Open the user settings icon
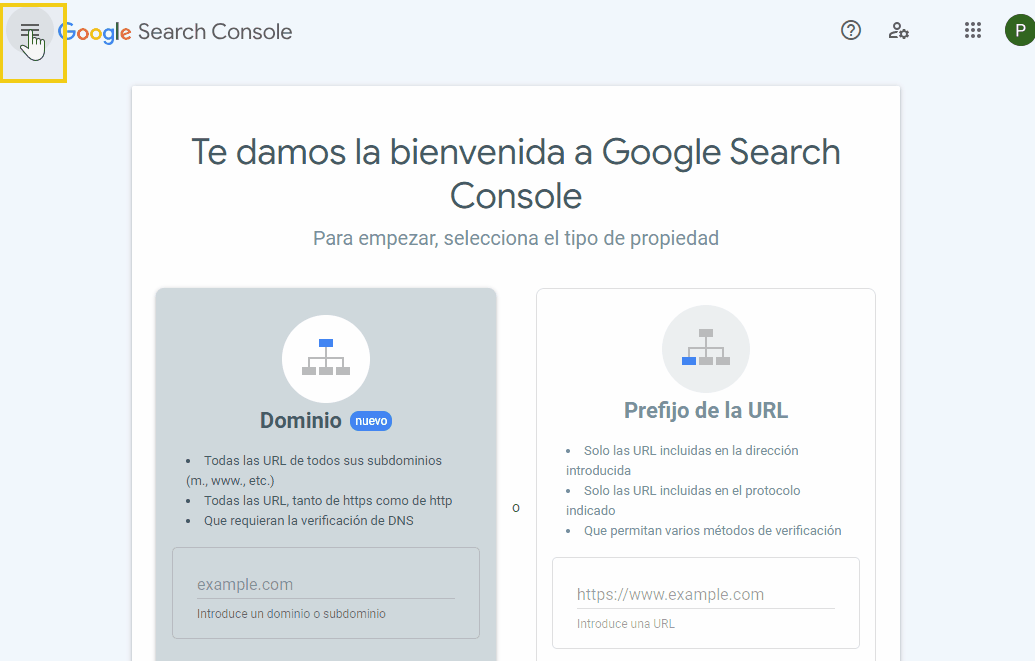 pos(898,30)
